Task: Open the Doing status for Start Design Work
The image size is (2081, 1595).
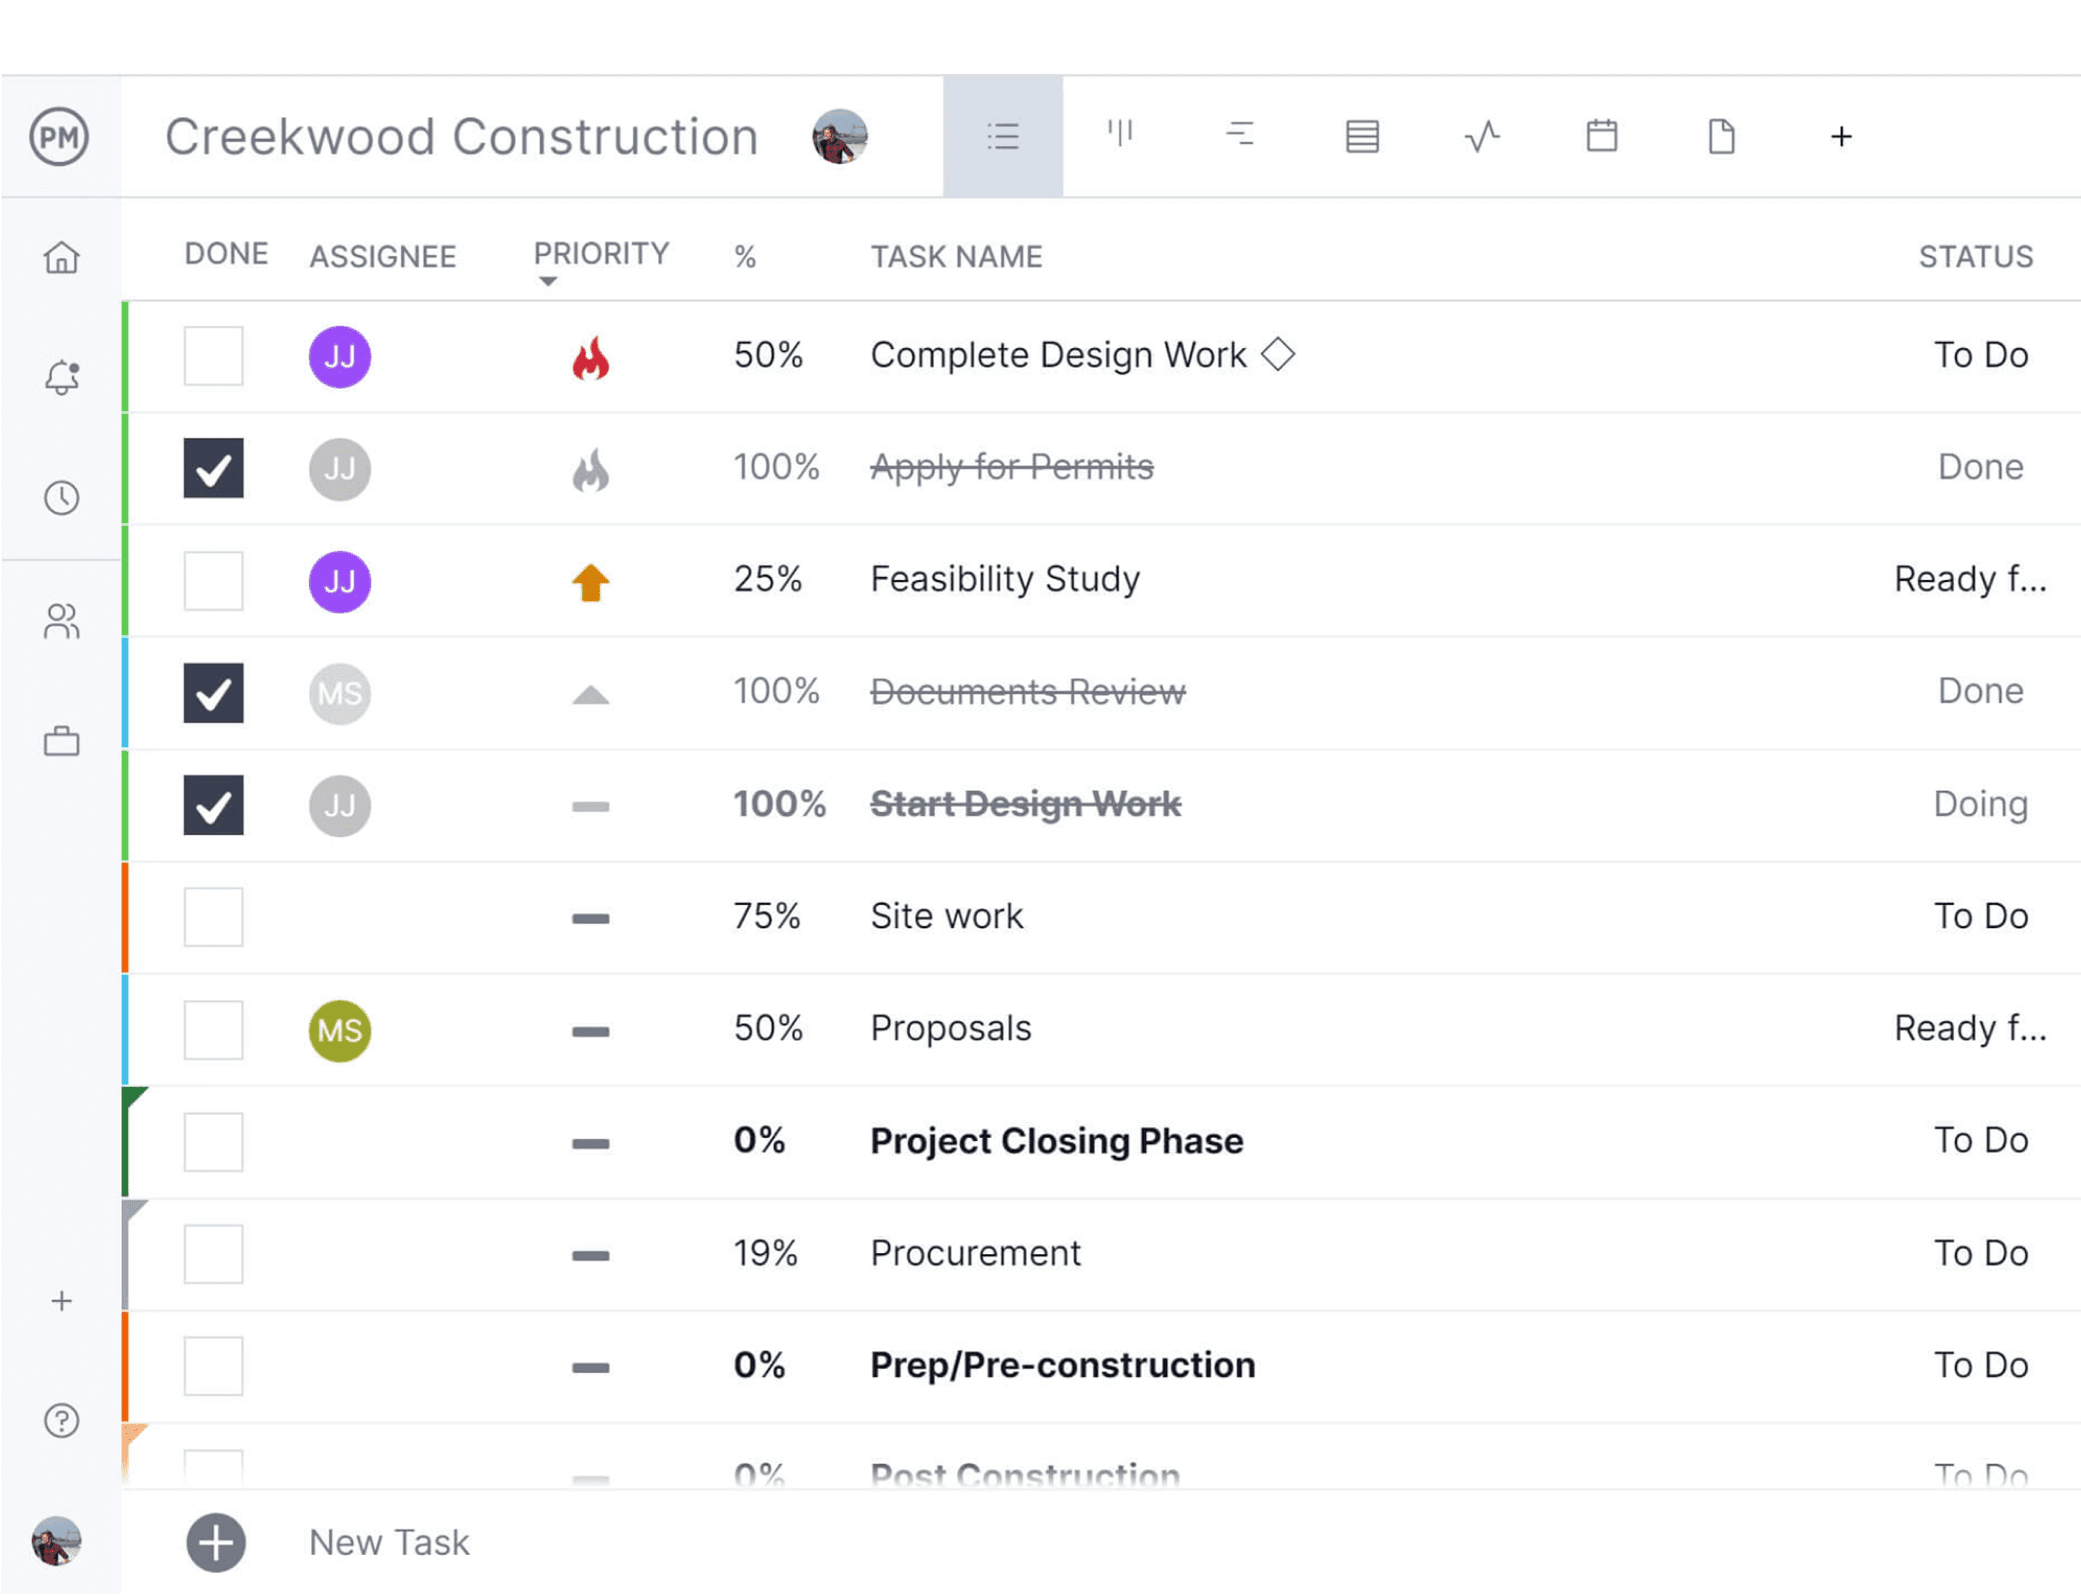Action: pos(1978,803)
